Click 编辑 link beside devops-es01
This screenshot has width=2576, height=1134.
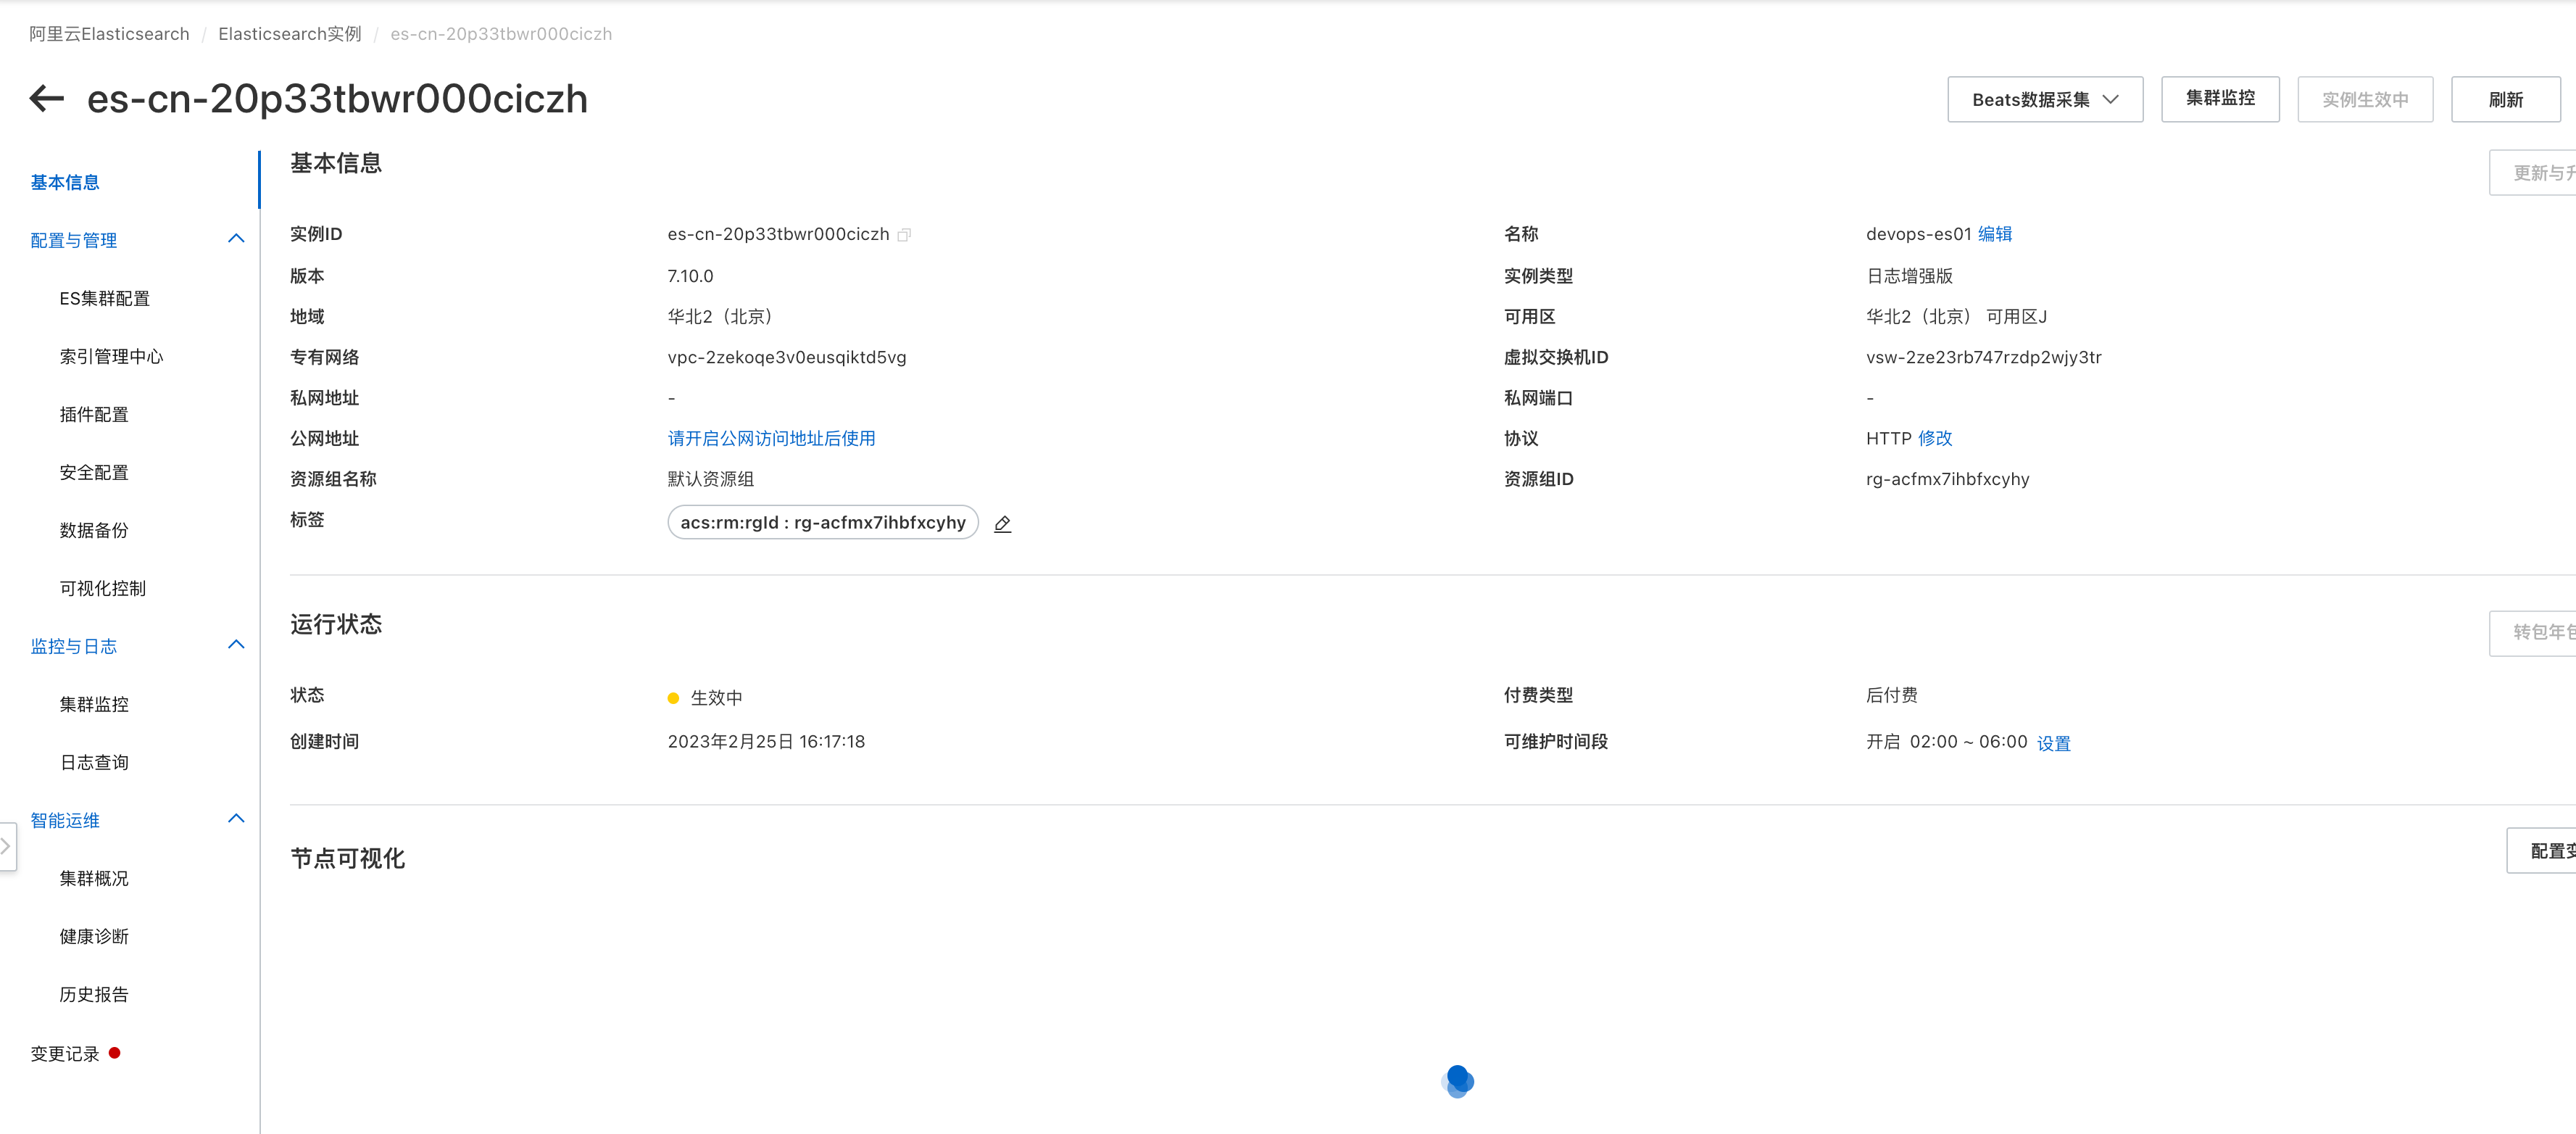click(1994, 234)
